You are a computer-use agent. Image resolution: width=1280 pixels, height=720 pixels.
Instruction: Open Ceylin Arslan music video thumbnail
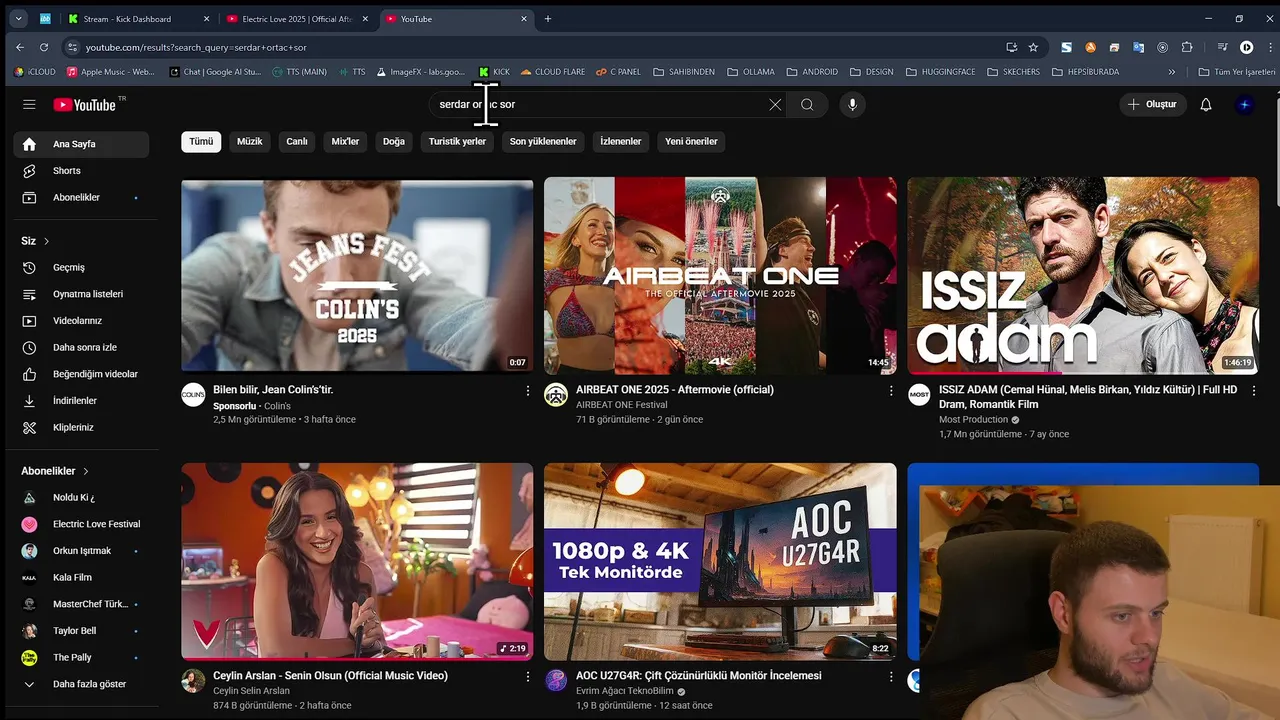click(x=357, y=561)
